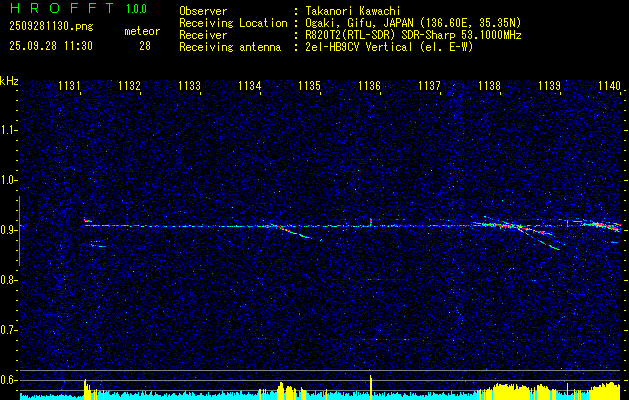The width and height of the screenshot is (629, 400).
Task: Click the antenna text 2el-HB9CV Vertical
Action: tap(358, 47)
